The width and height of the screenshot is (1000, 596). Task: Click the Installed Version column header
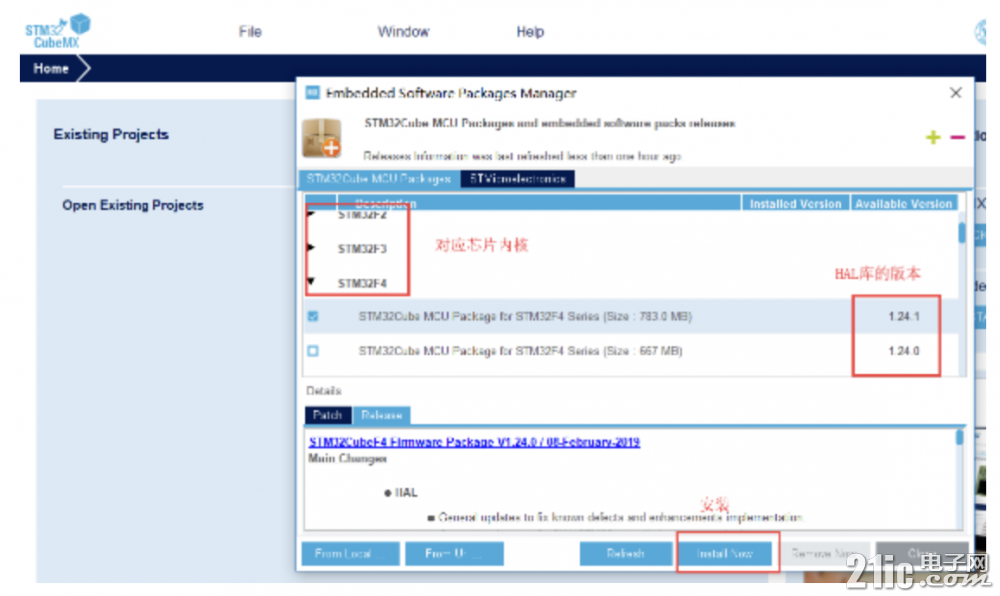click(x=795, y=203)
